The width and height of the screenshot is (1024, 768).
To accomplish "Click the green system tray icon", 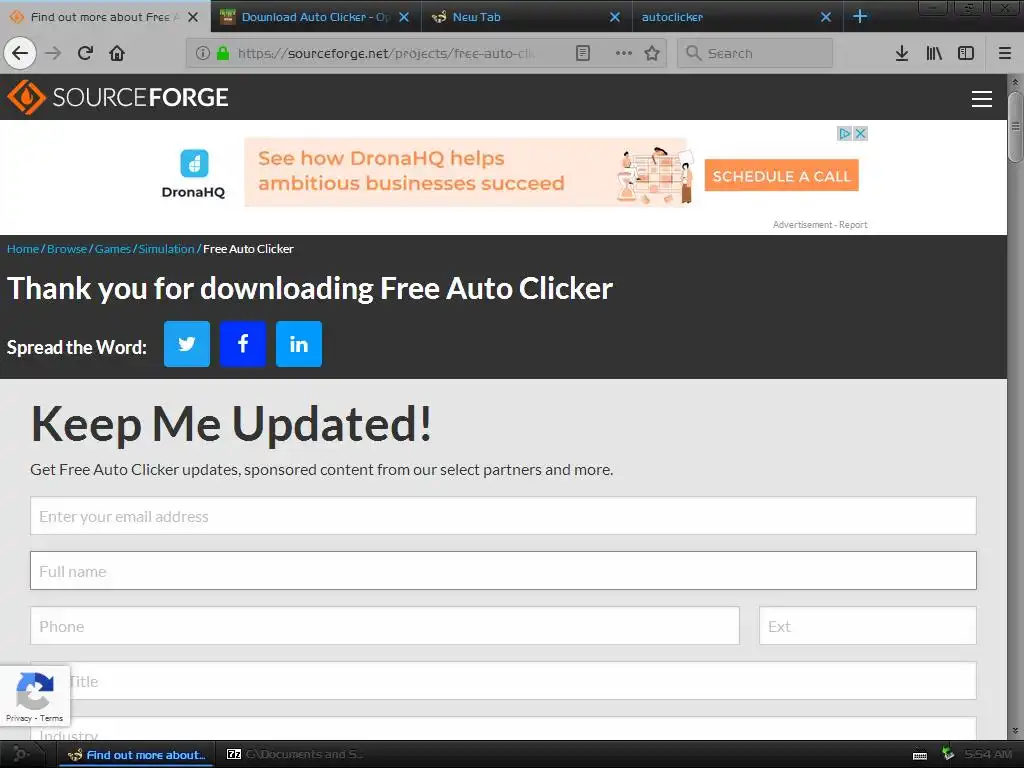I will [x=948, y=754].
